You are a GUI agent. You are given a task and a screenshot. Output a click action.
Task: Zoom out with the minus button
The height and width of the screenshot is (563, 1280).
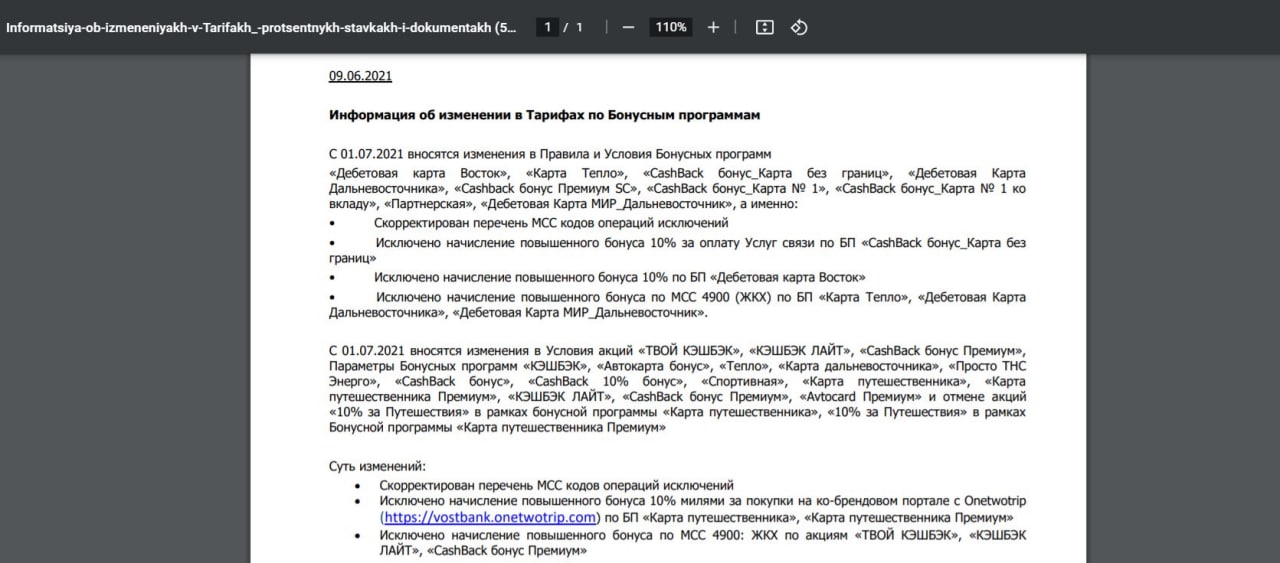click(x=628, y=27)
